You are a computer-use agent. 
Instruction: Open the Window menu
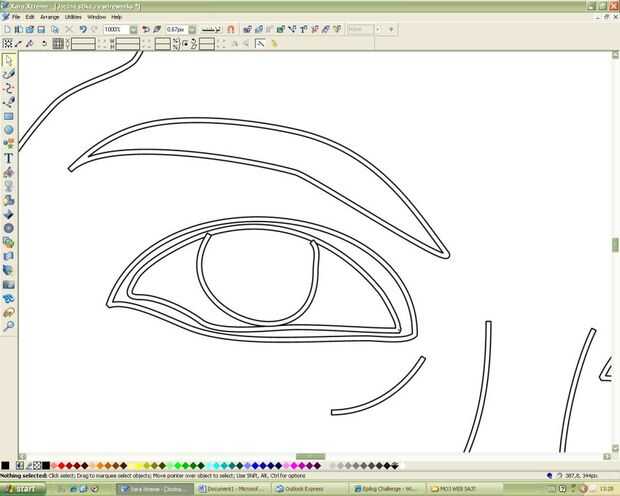[96, 17]
